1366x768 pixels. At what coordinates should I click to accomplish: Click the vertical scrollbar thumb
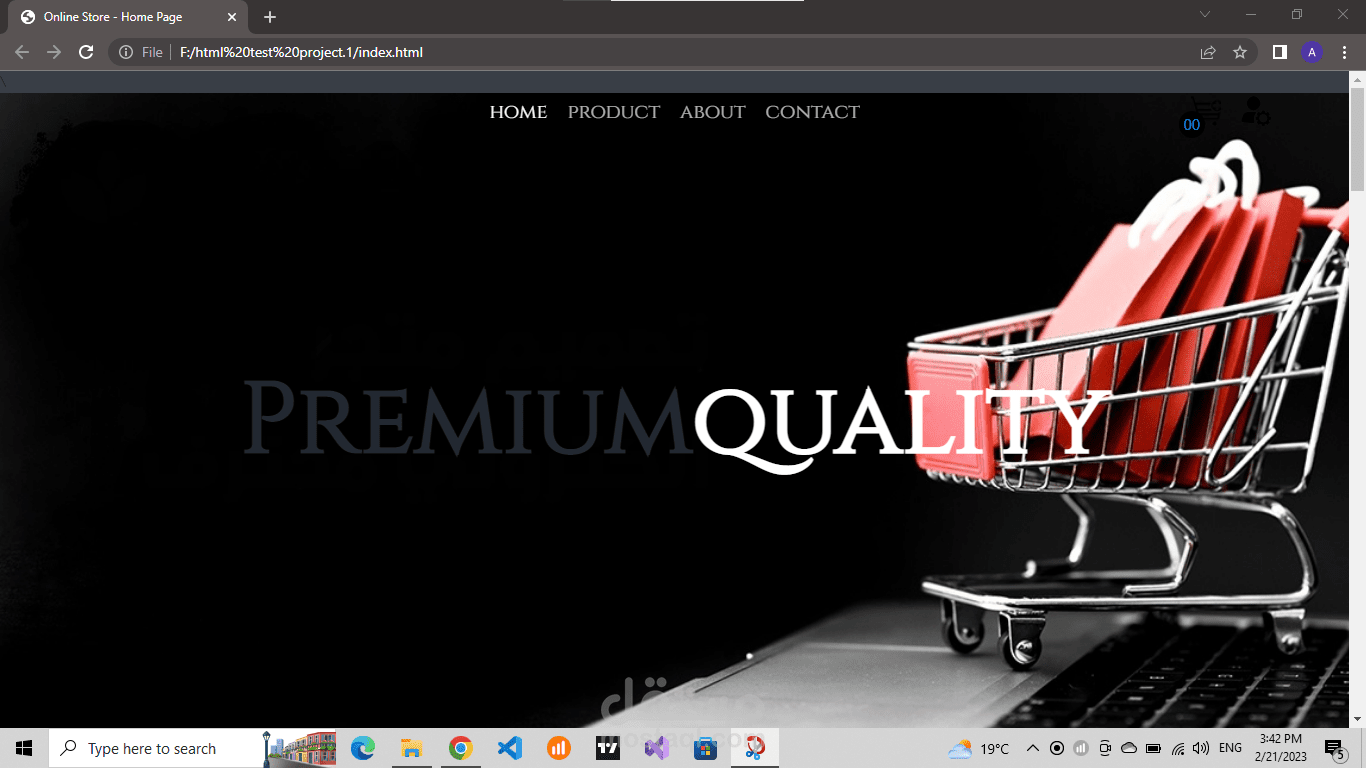click(x=1357, y=140)
